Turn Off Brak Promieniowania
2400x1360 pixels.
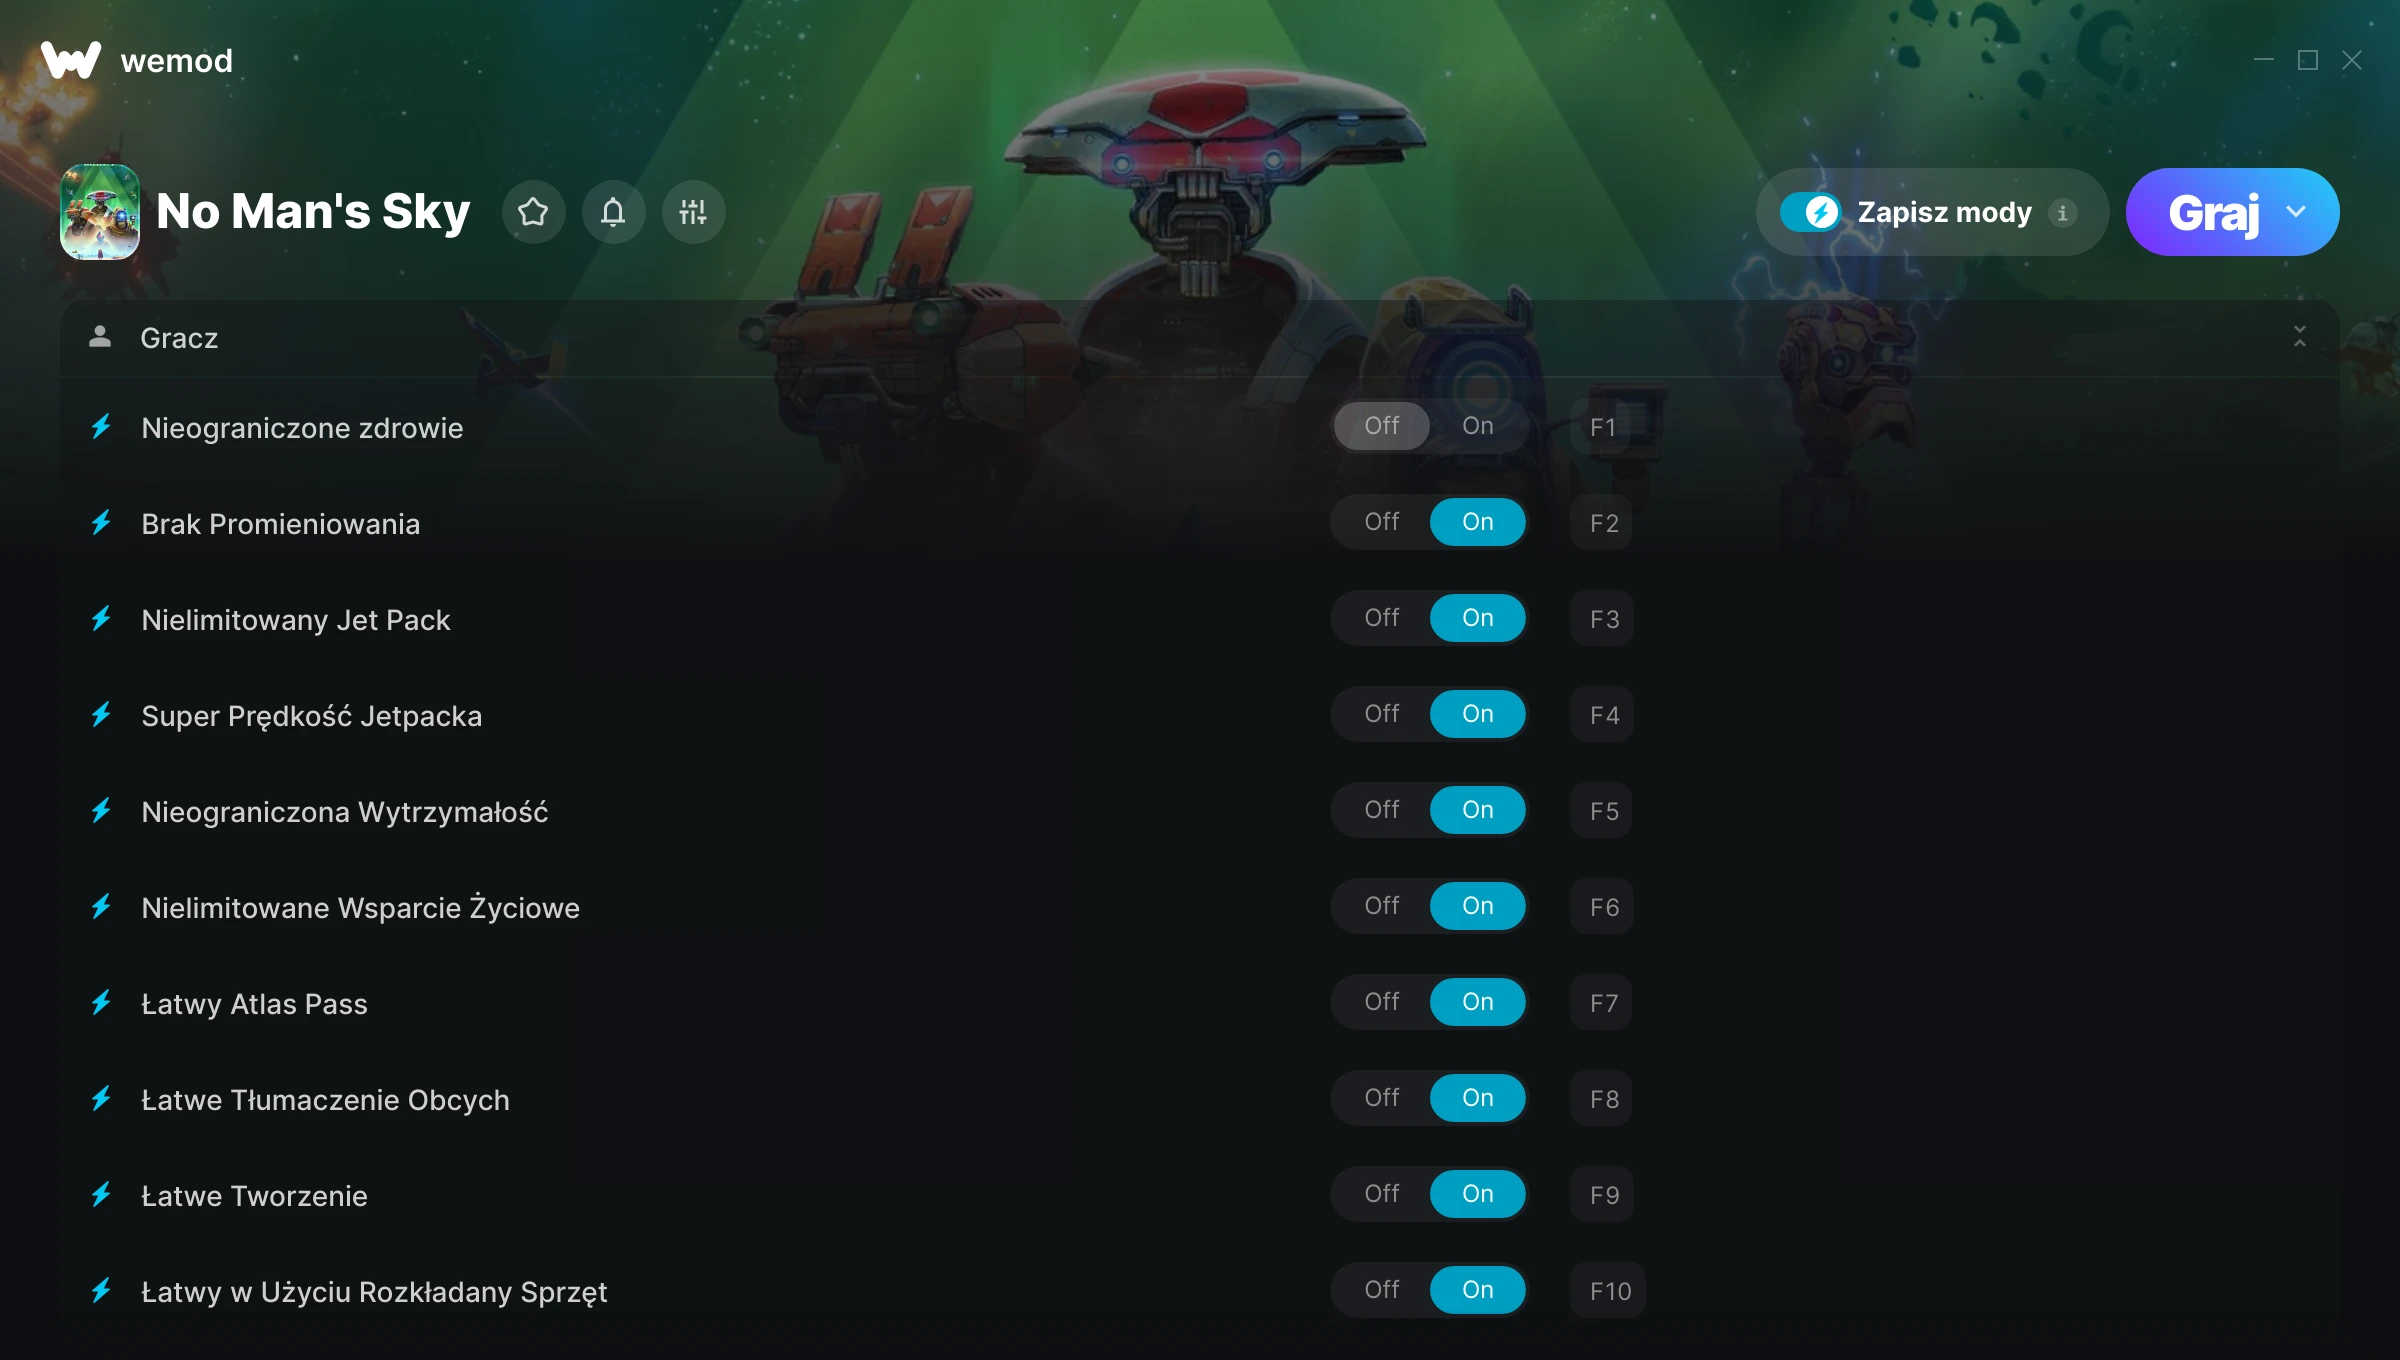[1382, 522]
